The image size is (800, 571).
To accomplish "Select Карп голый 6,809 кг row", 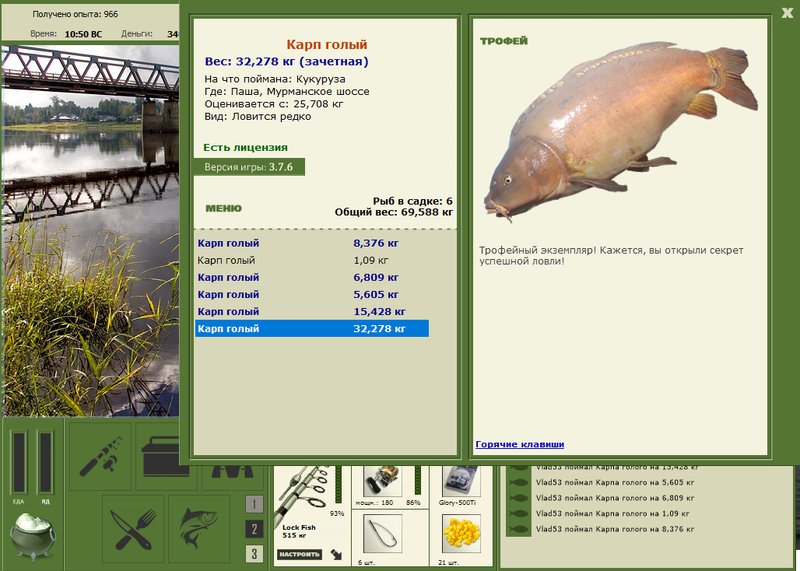I will [x=312, y=278].
